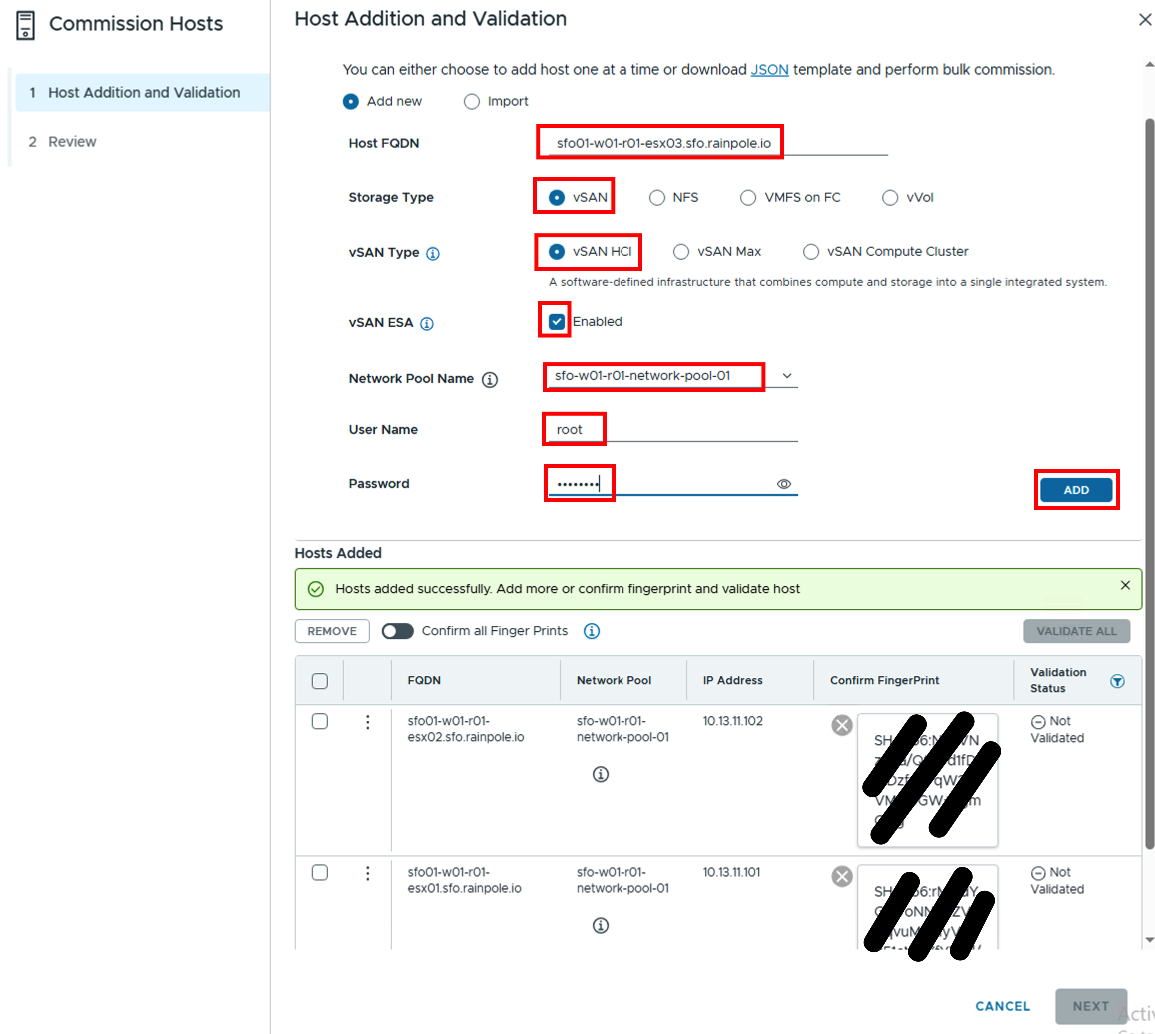The image size is (1155, 1034).
Task: Click the info icon under esx01 network pool
Action: (600, 925)
